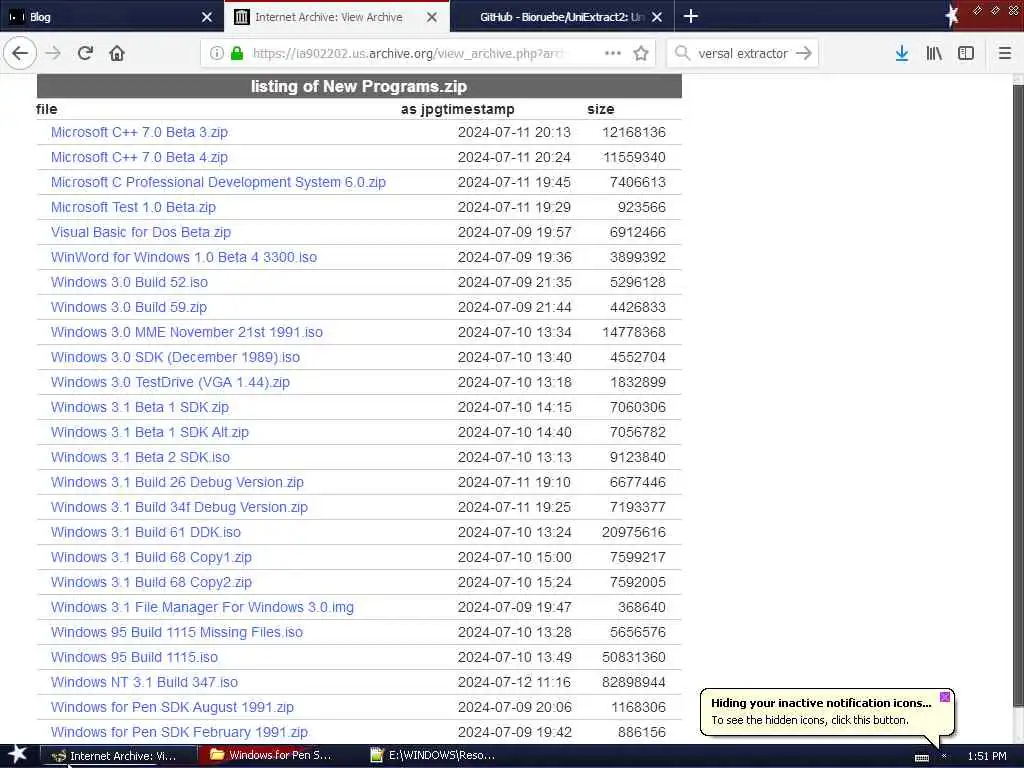1024x768 pixels.
Task: Open Windows 3.1 Build 68 Copy2.zip
Action: pos(151,583)
